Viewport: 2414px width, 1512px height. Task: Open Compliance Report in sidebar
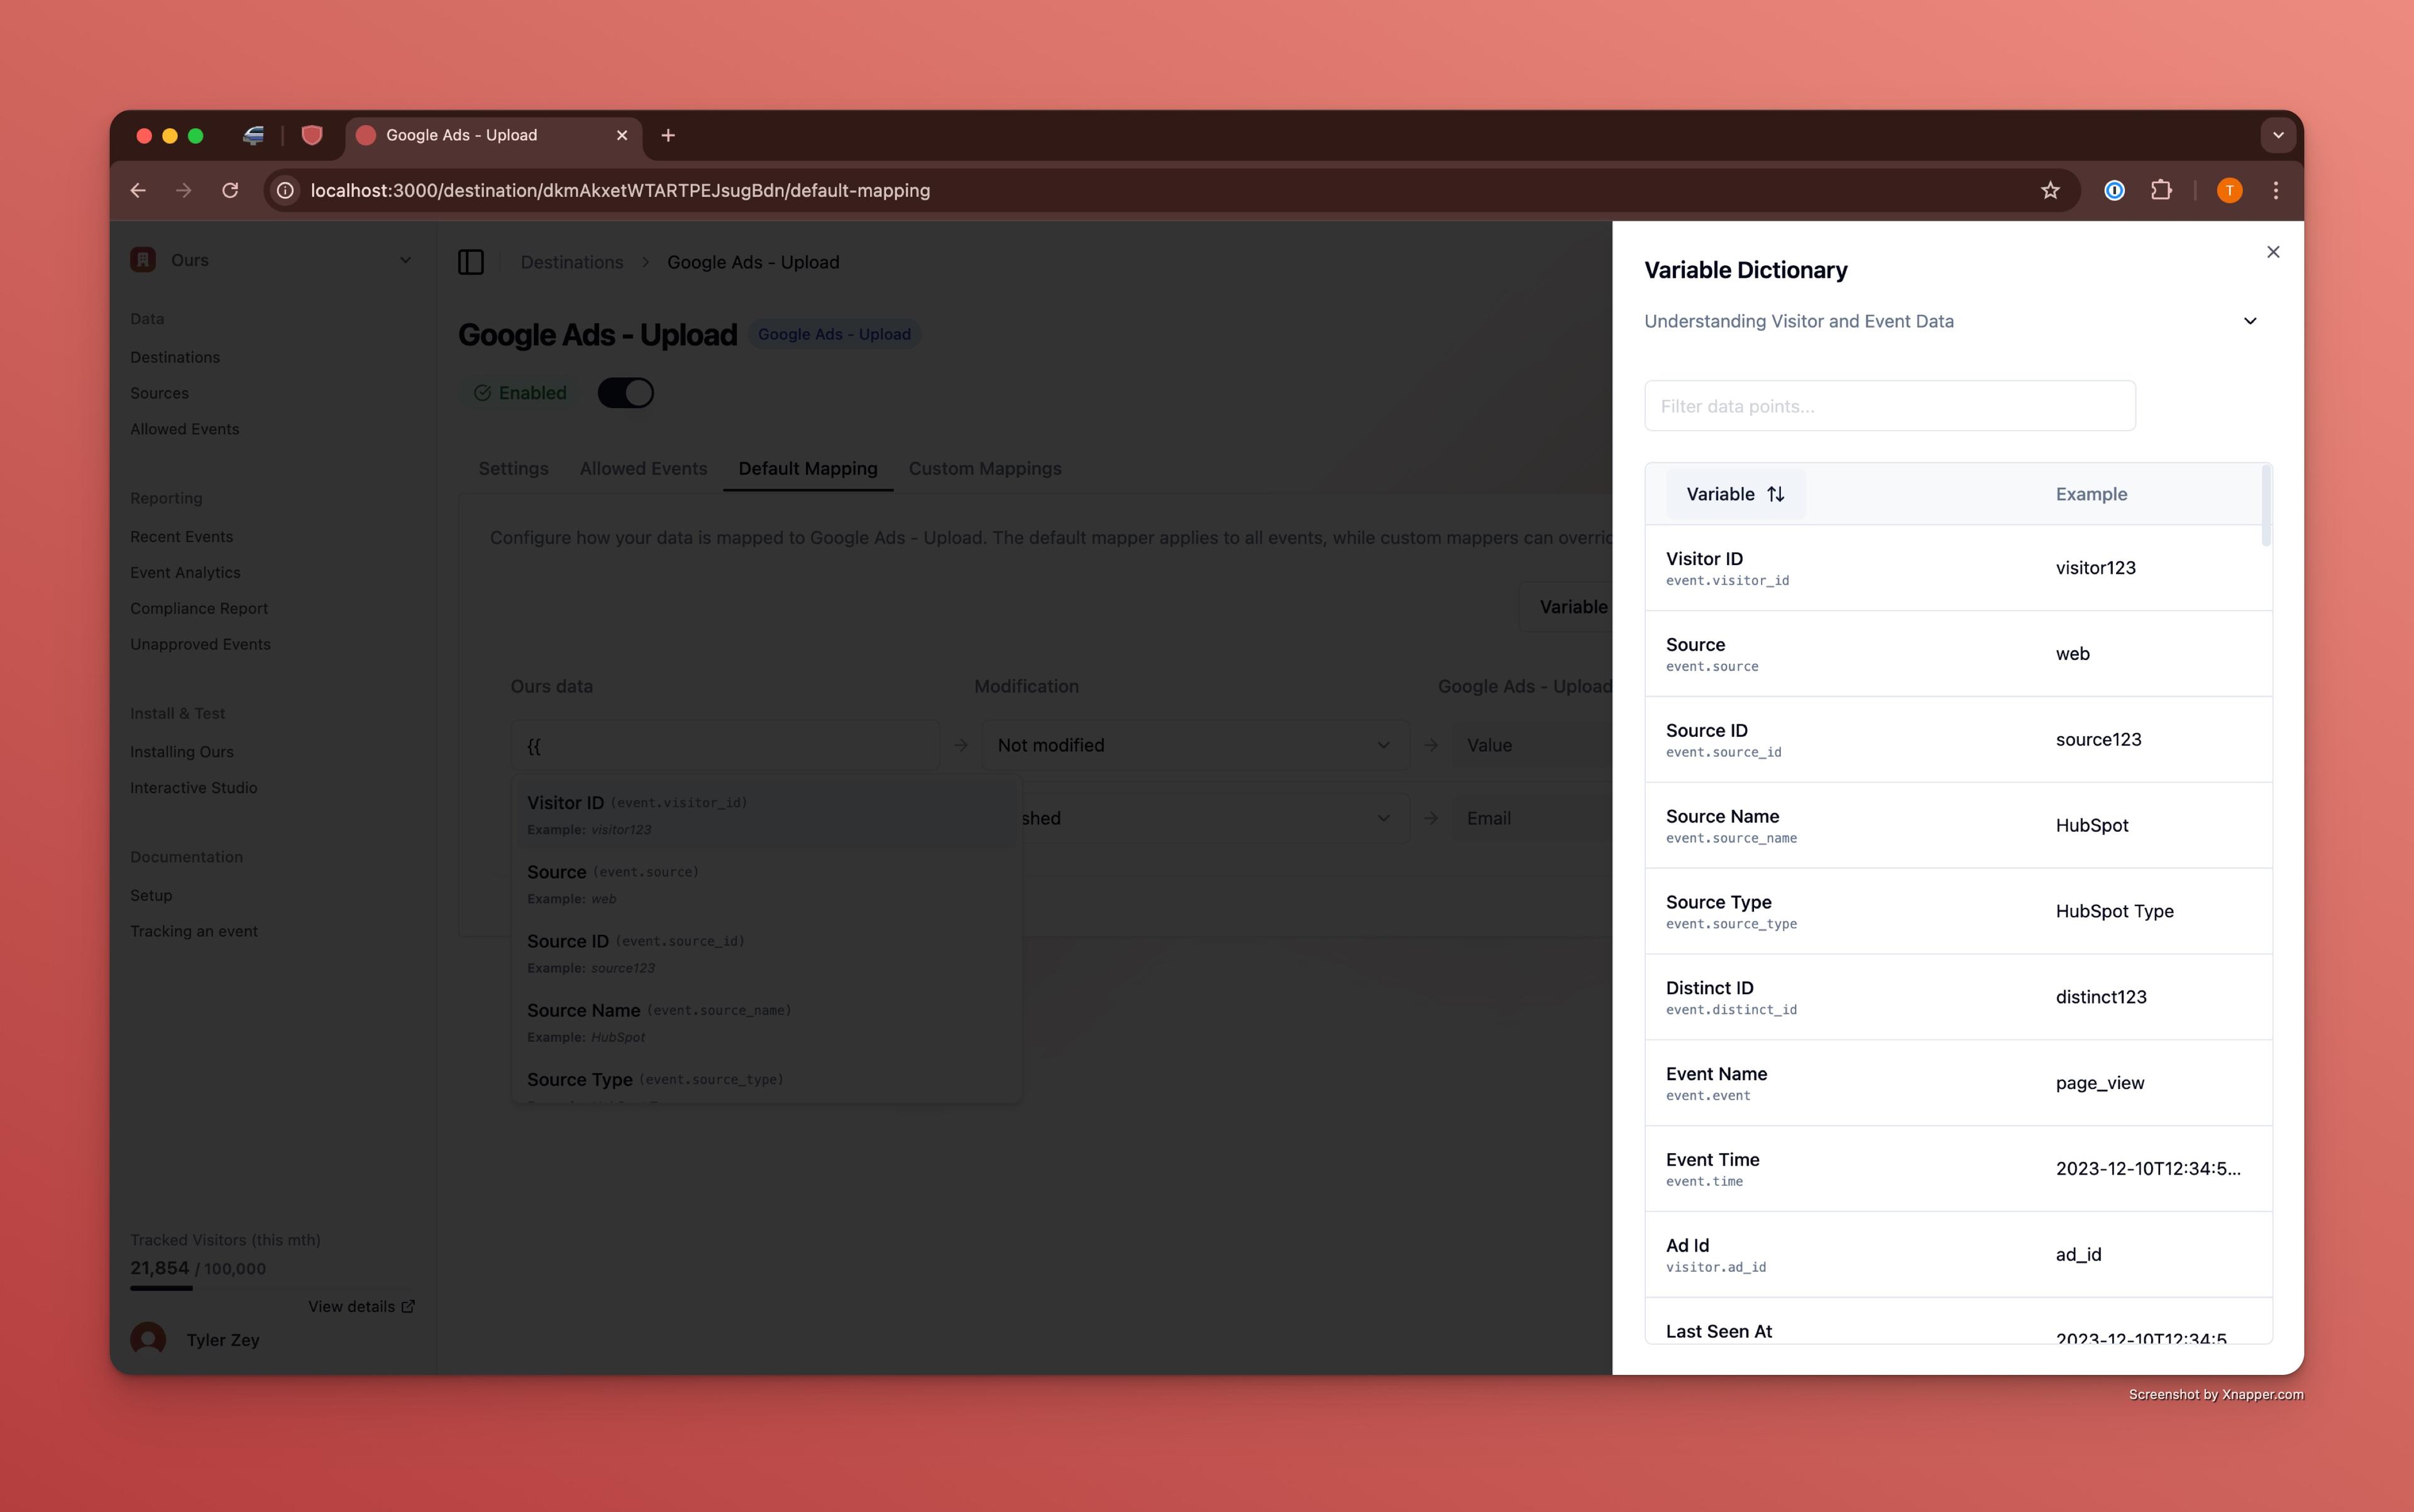tap(199, 608)
